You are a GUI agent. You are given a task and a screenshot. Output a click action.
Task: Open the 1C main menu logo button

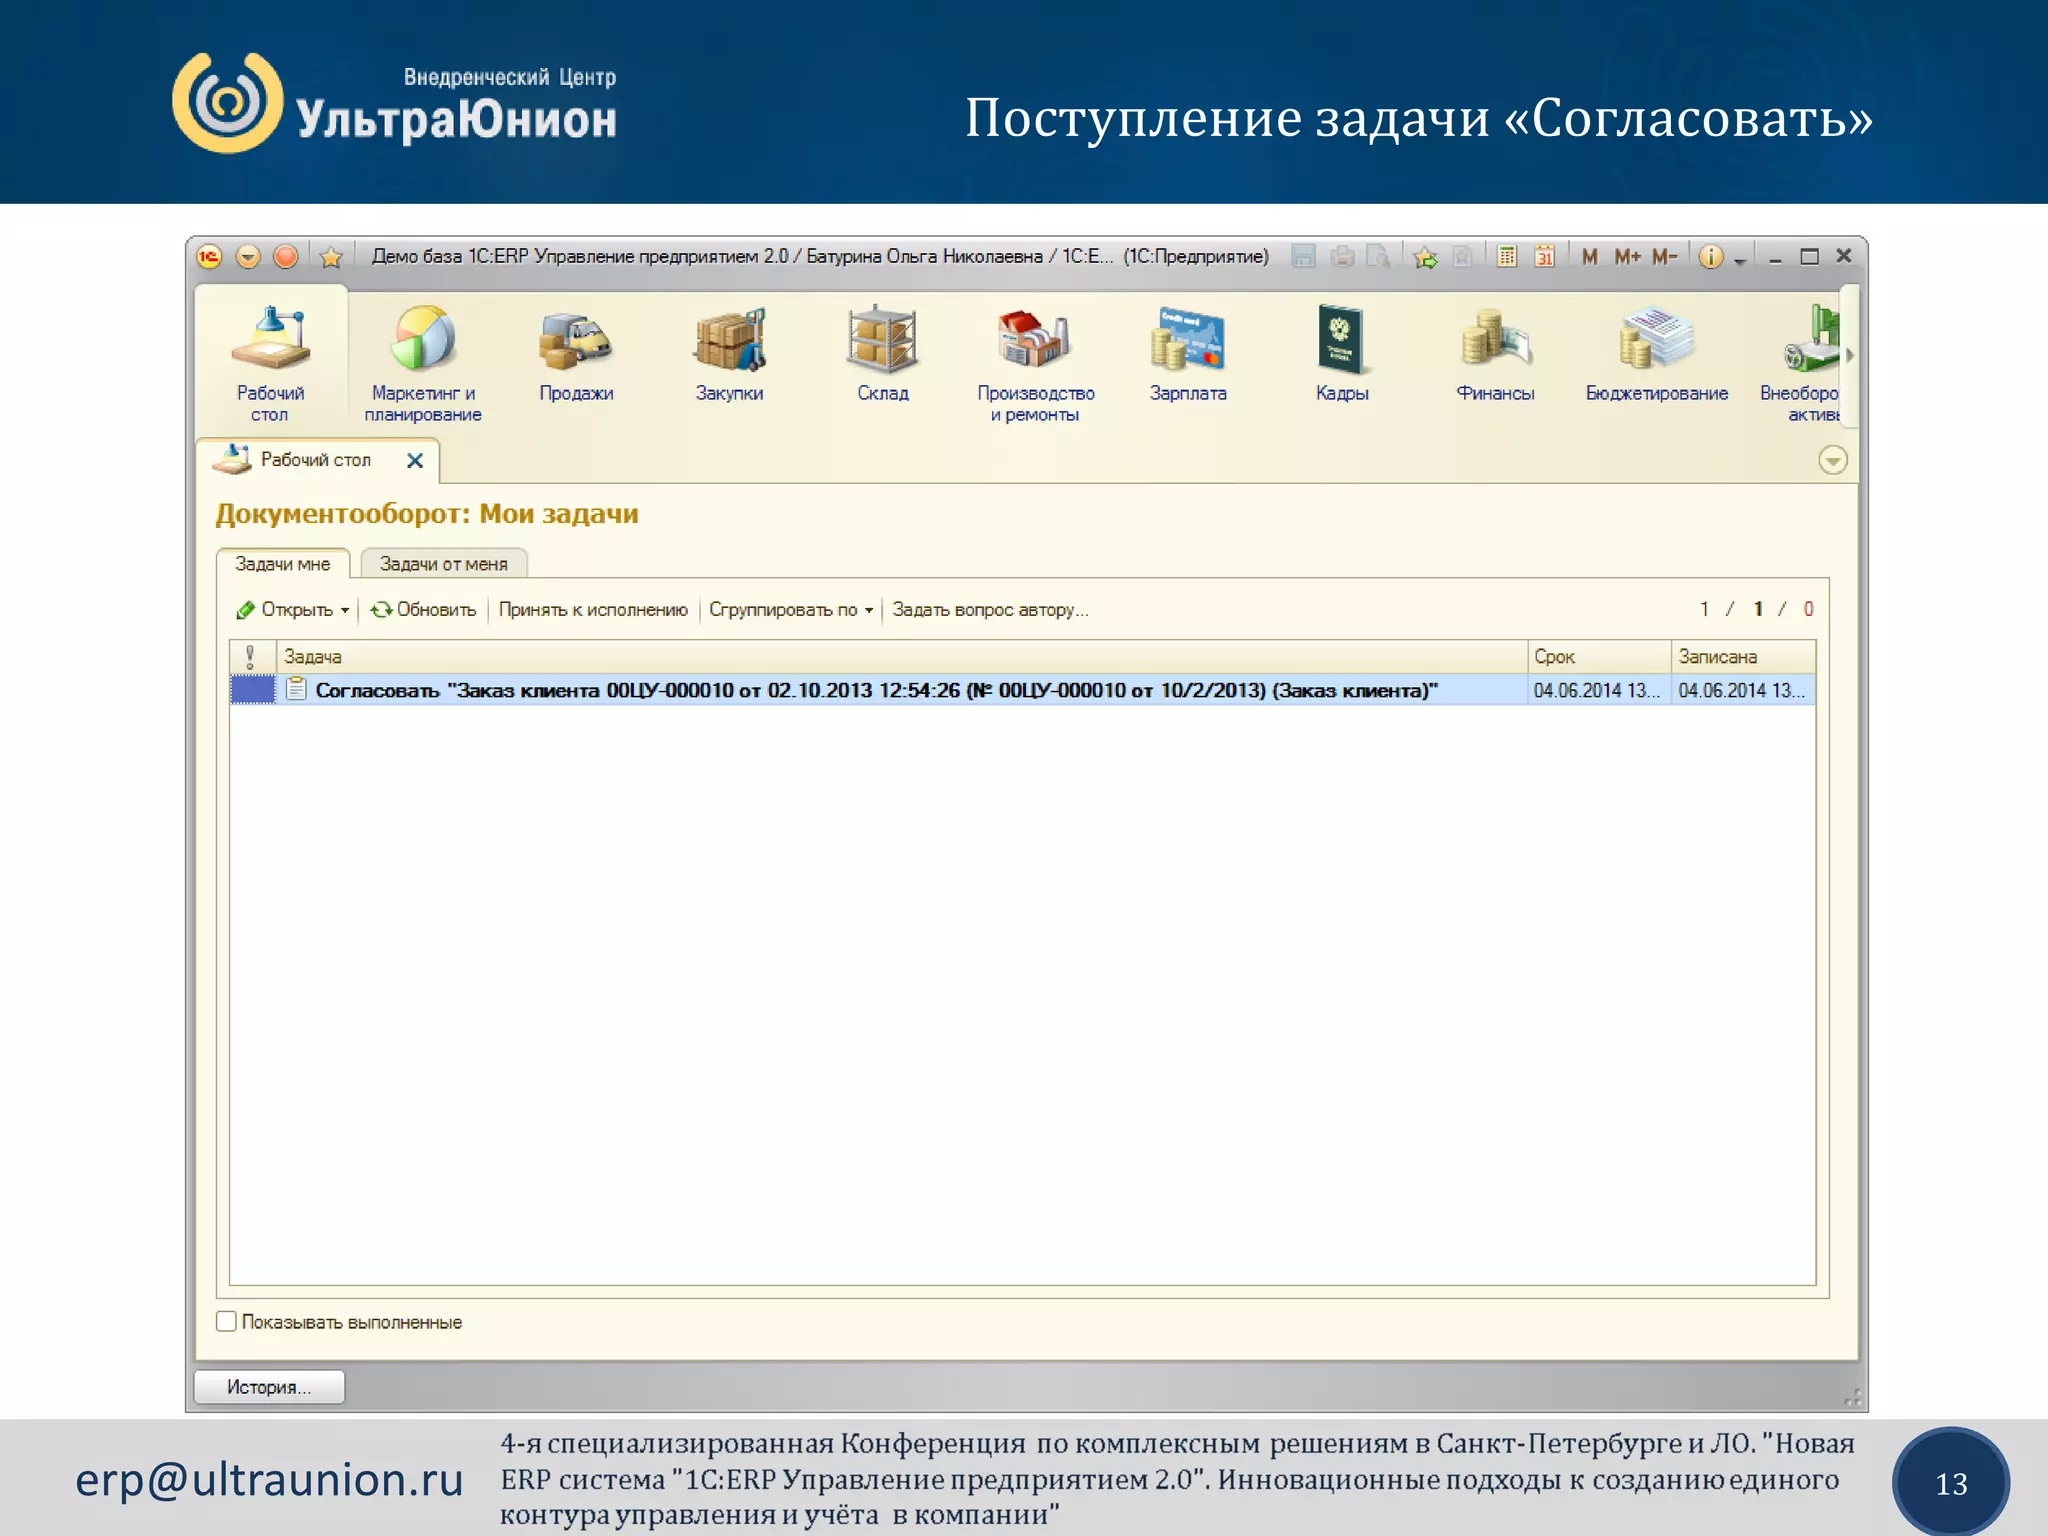tap(209, 257)
